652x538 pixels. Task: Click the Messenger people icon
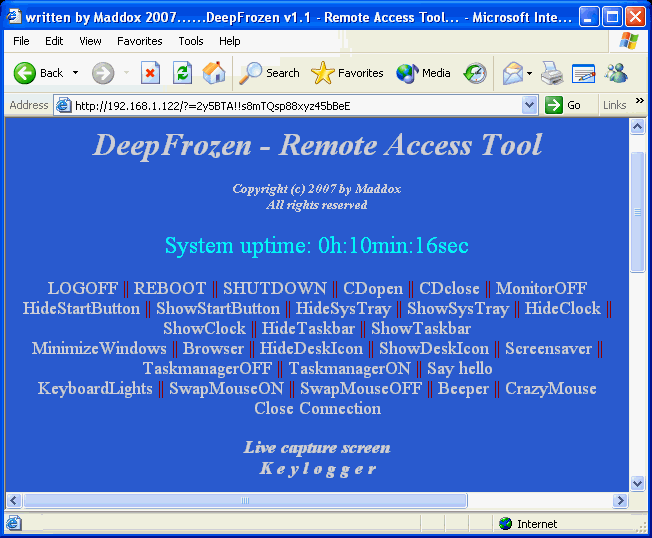tap(615, 73)
